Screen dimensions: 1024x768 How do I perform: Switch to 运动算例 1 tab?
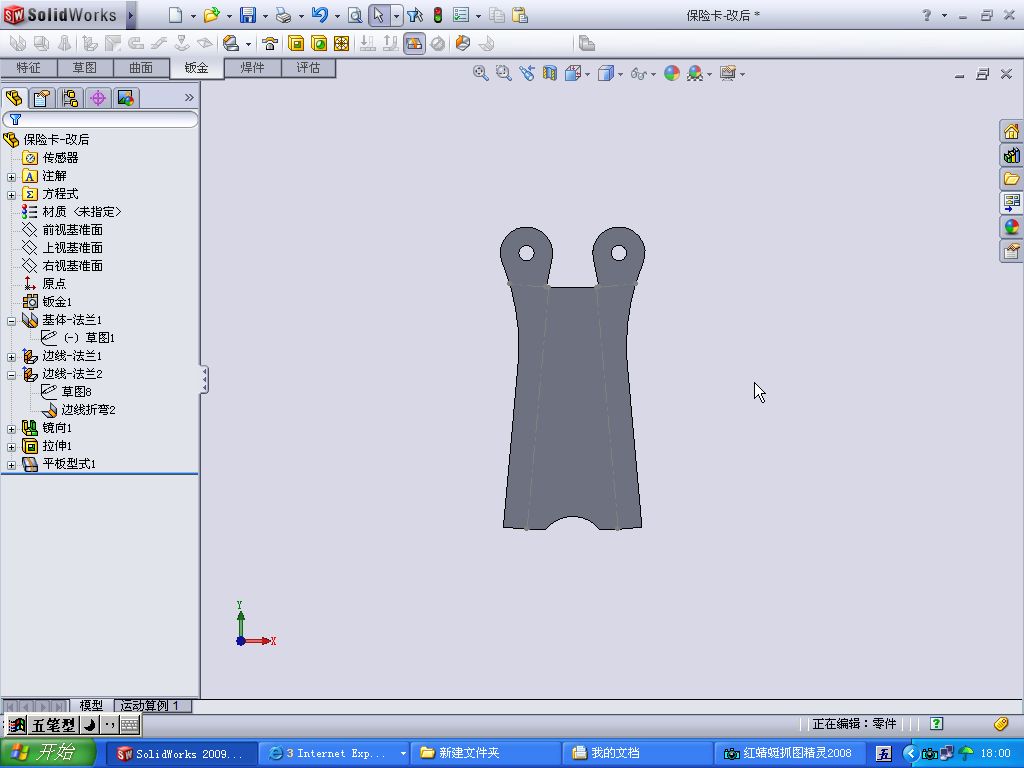(150, 705)
